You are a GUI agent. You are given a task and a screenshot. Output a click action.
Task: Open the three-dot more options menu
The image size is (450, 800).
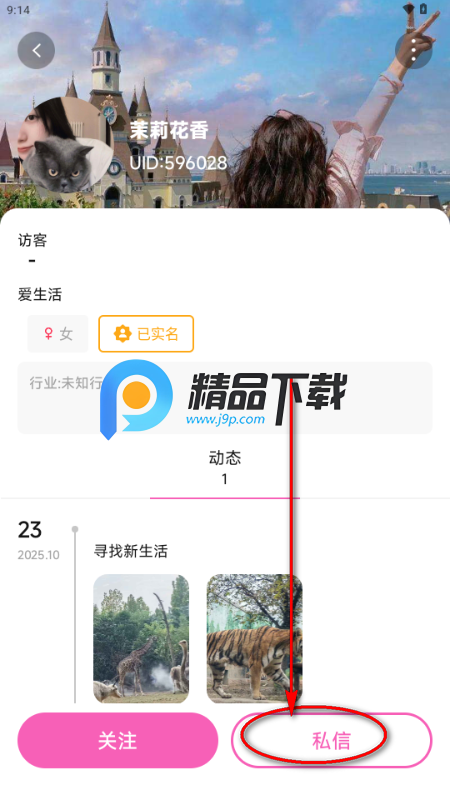(x=414, y=51)
